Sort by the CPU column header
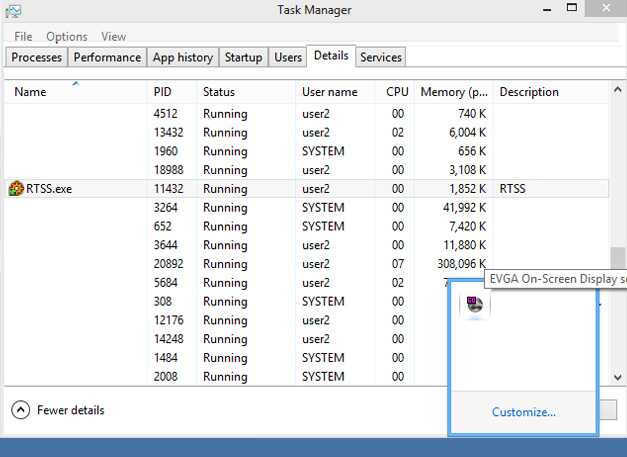 (397, 92)
